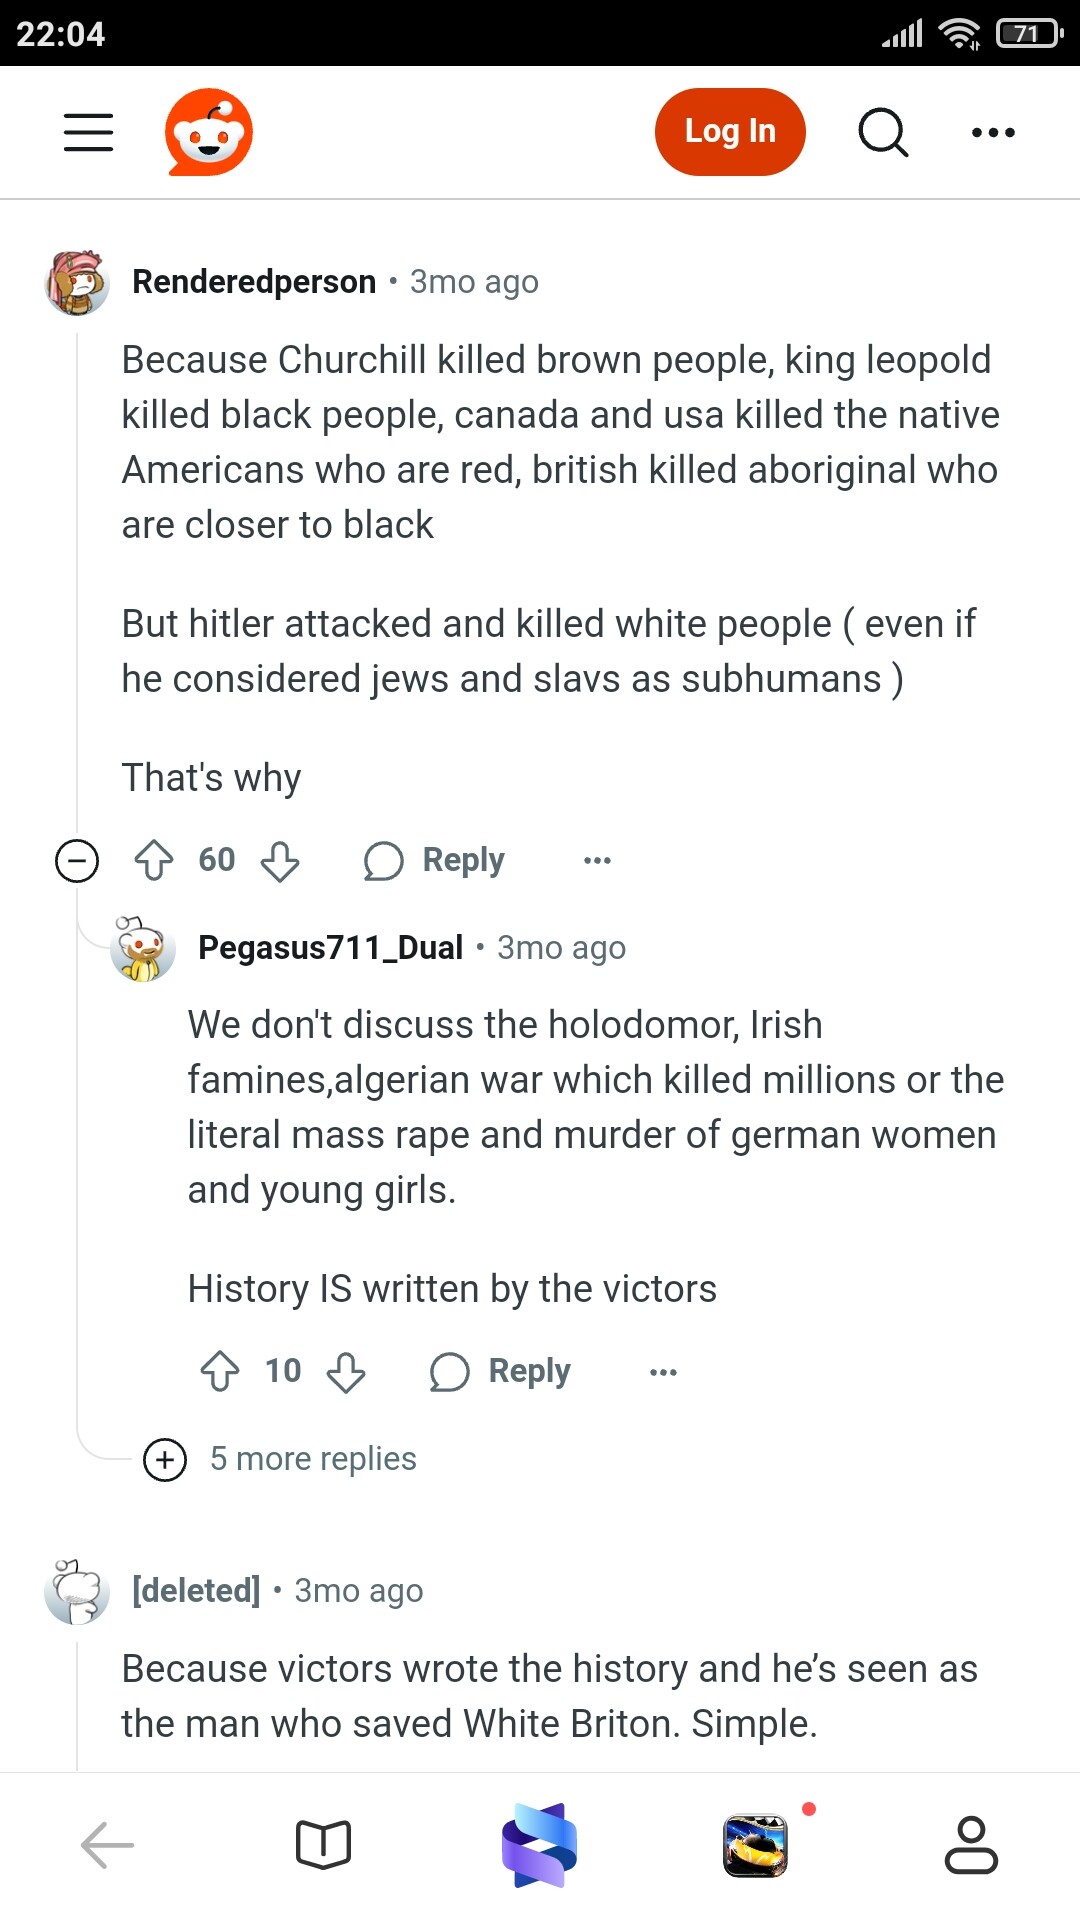This screenshot has height=1920, width=1080.
Task: Tap the browser back arrow
Action: point(108,1845)
